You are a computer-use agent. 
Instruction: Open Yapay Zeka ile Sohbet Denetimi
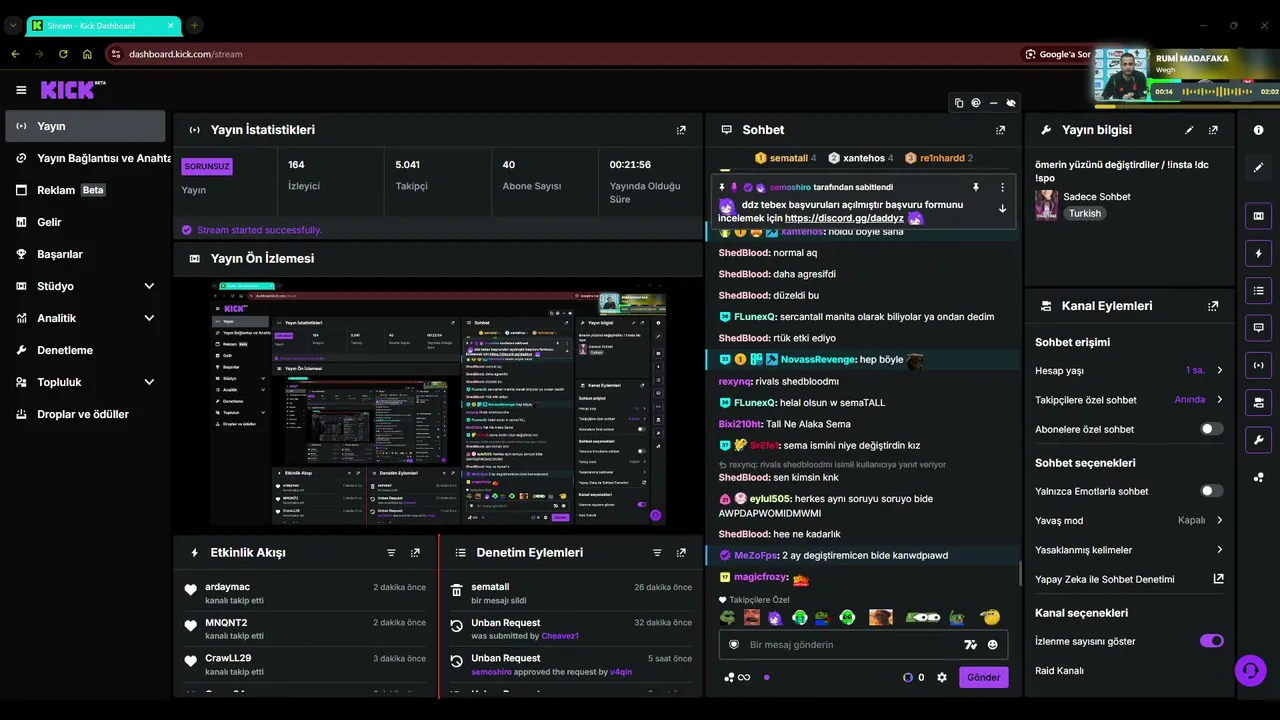point(1129,579)
